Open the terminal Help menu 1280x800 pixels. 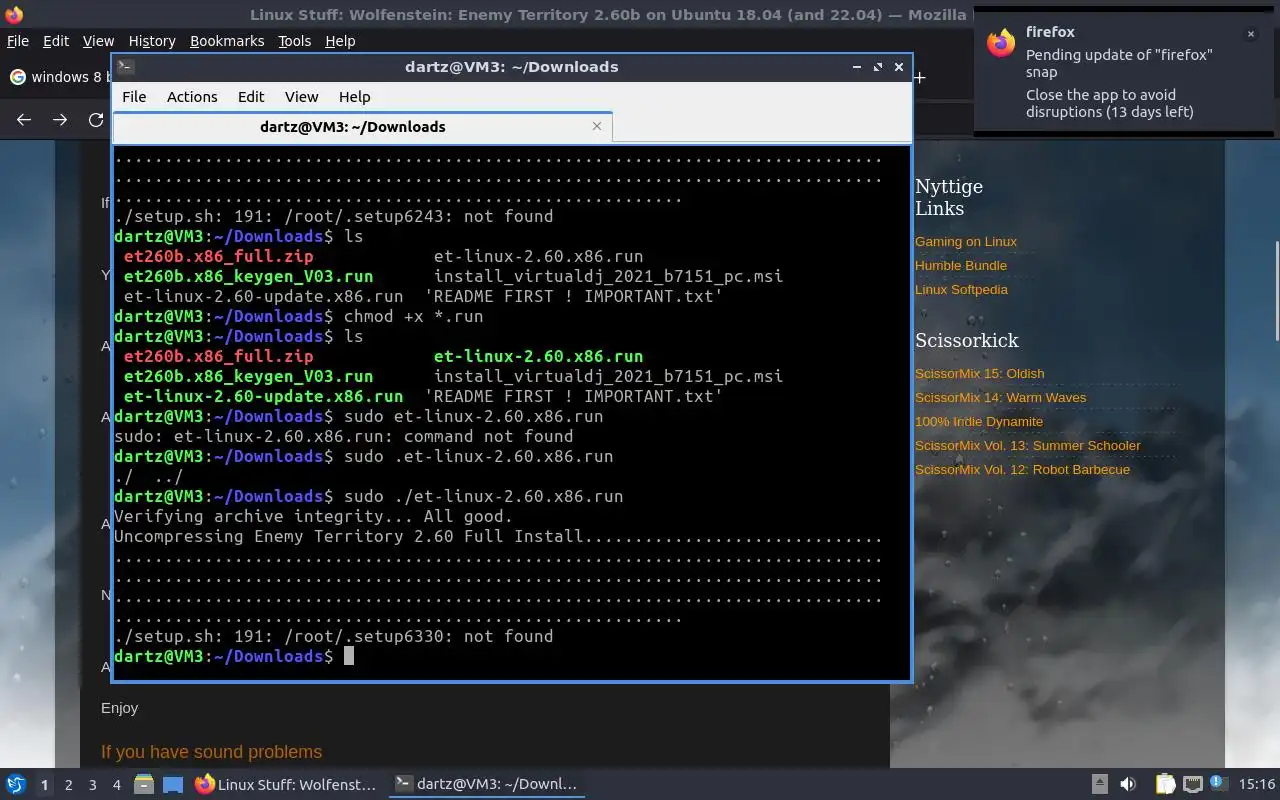coord(354,97)
